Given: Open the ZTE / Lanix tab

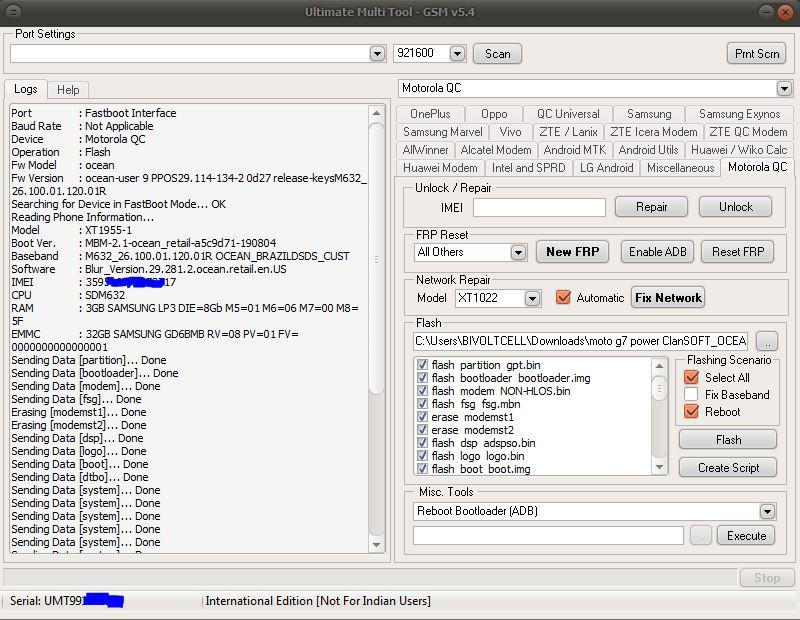Looking at the screenshot, I should pyautogui.click(x=568, y=132).
